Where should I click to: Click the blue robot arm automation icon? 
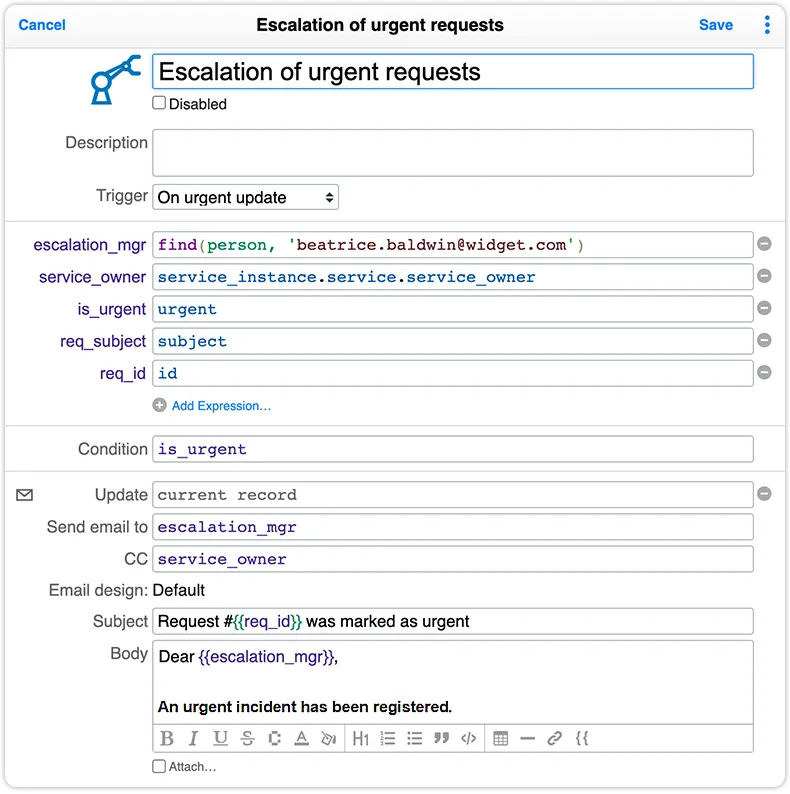(115, 80)
